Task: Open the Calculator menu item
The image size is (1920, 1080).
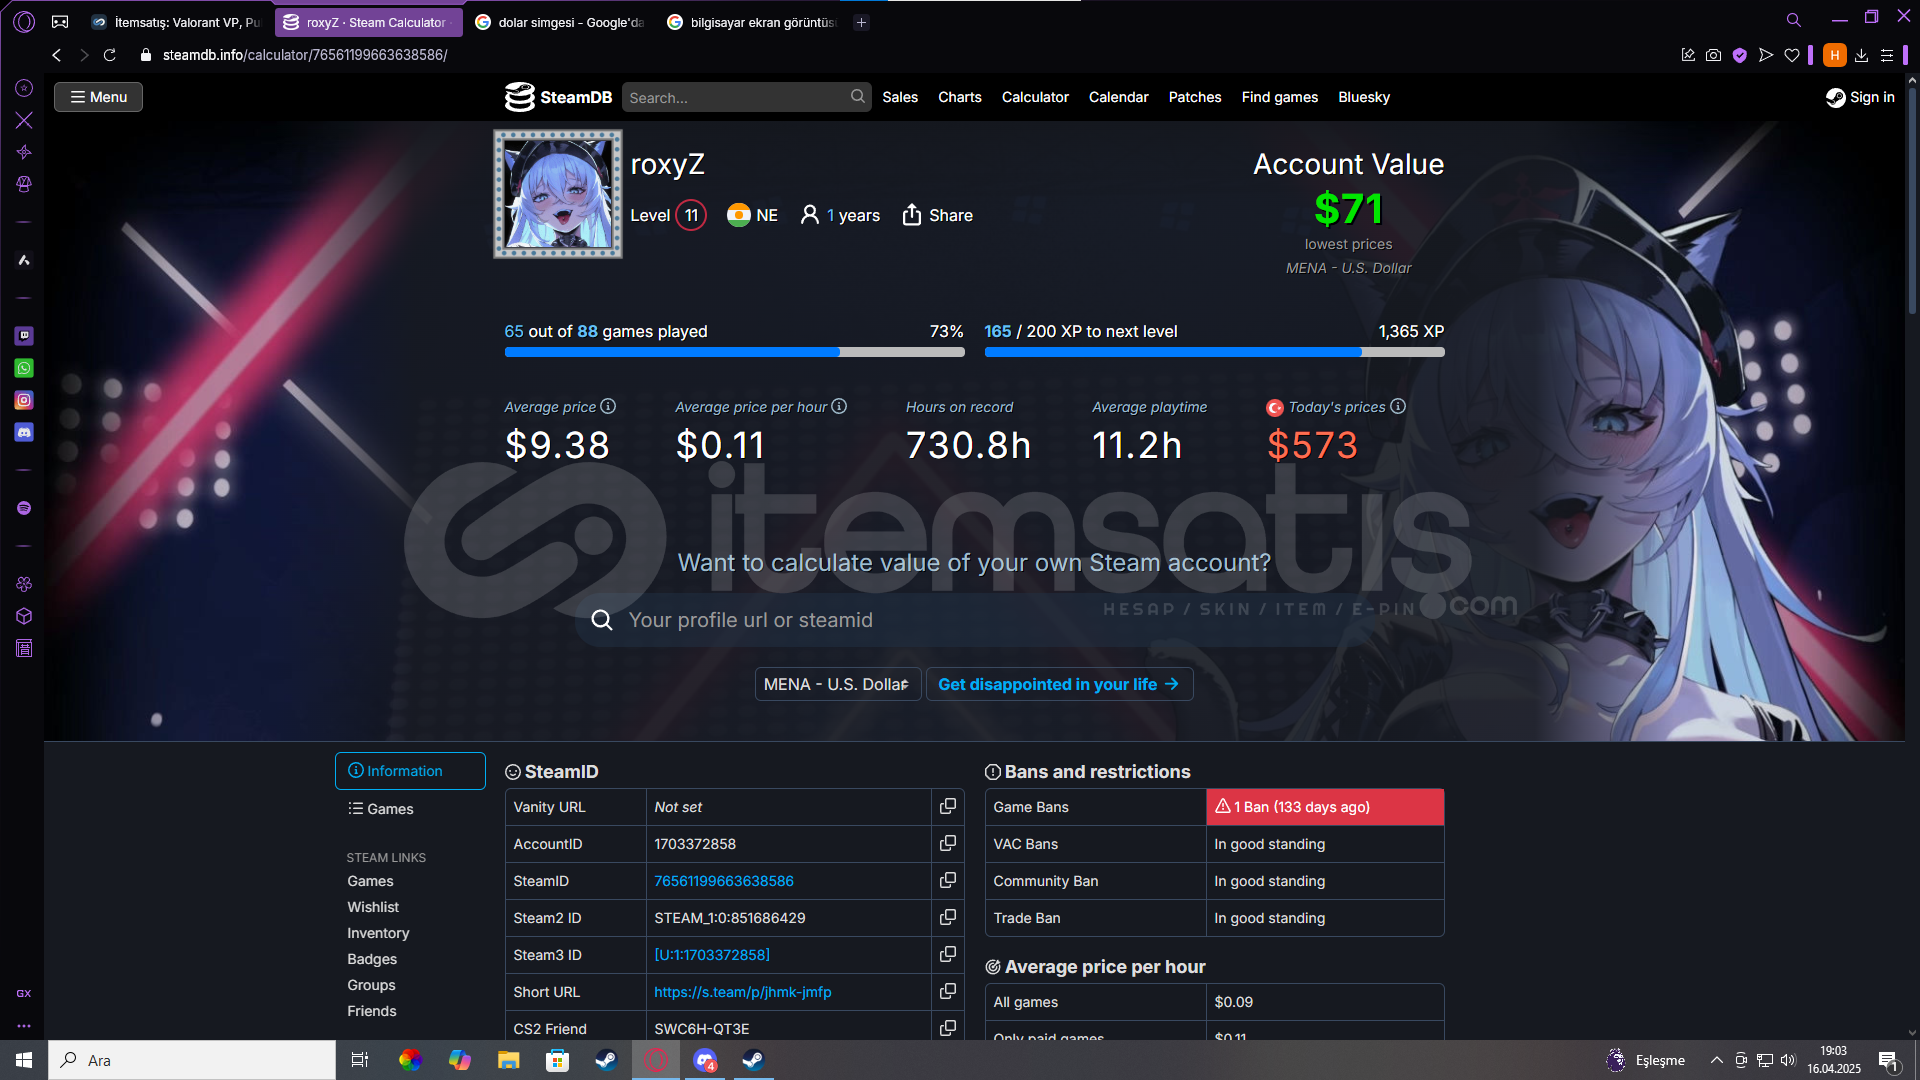Action: click(1035, 97)
